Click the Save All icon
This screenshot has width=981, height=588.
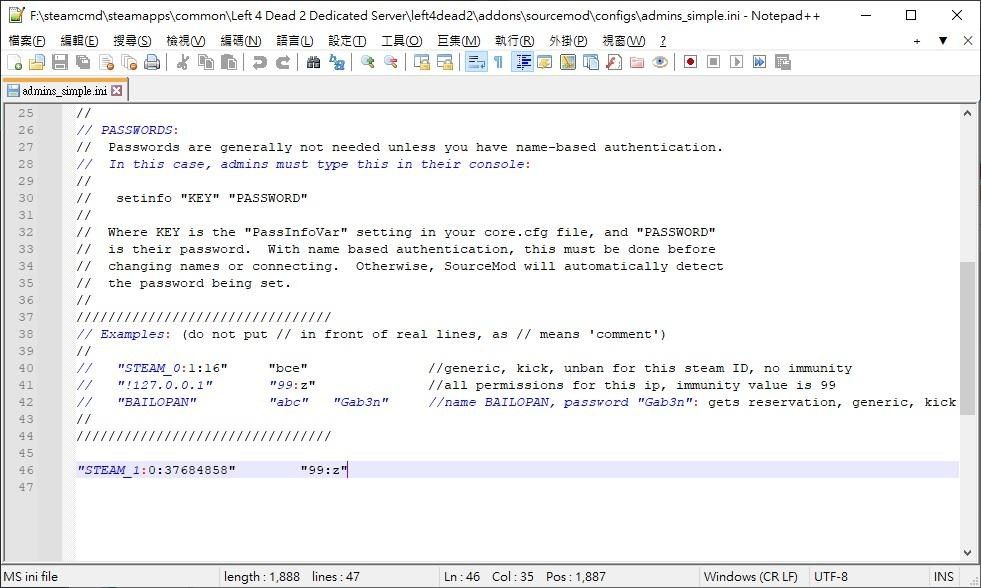(83, 62)
